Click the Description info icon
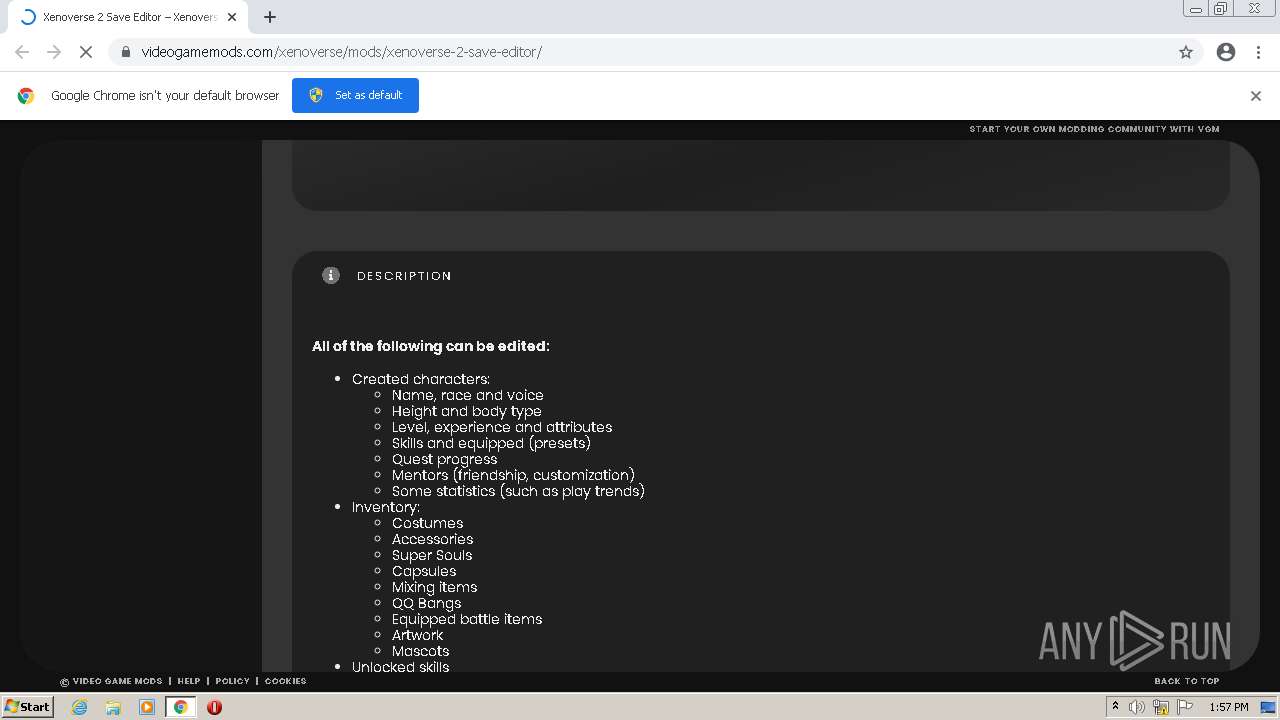 (331, 275)
